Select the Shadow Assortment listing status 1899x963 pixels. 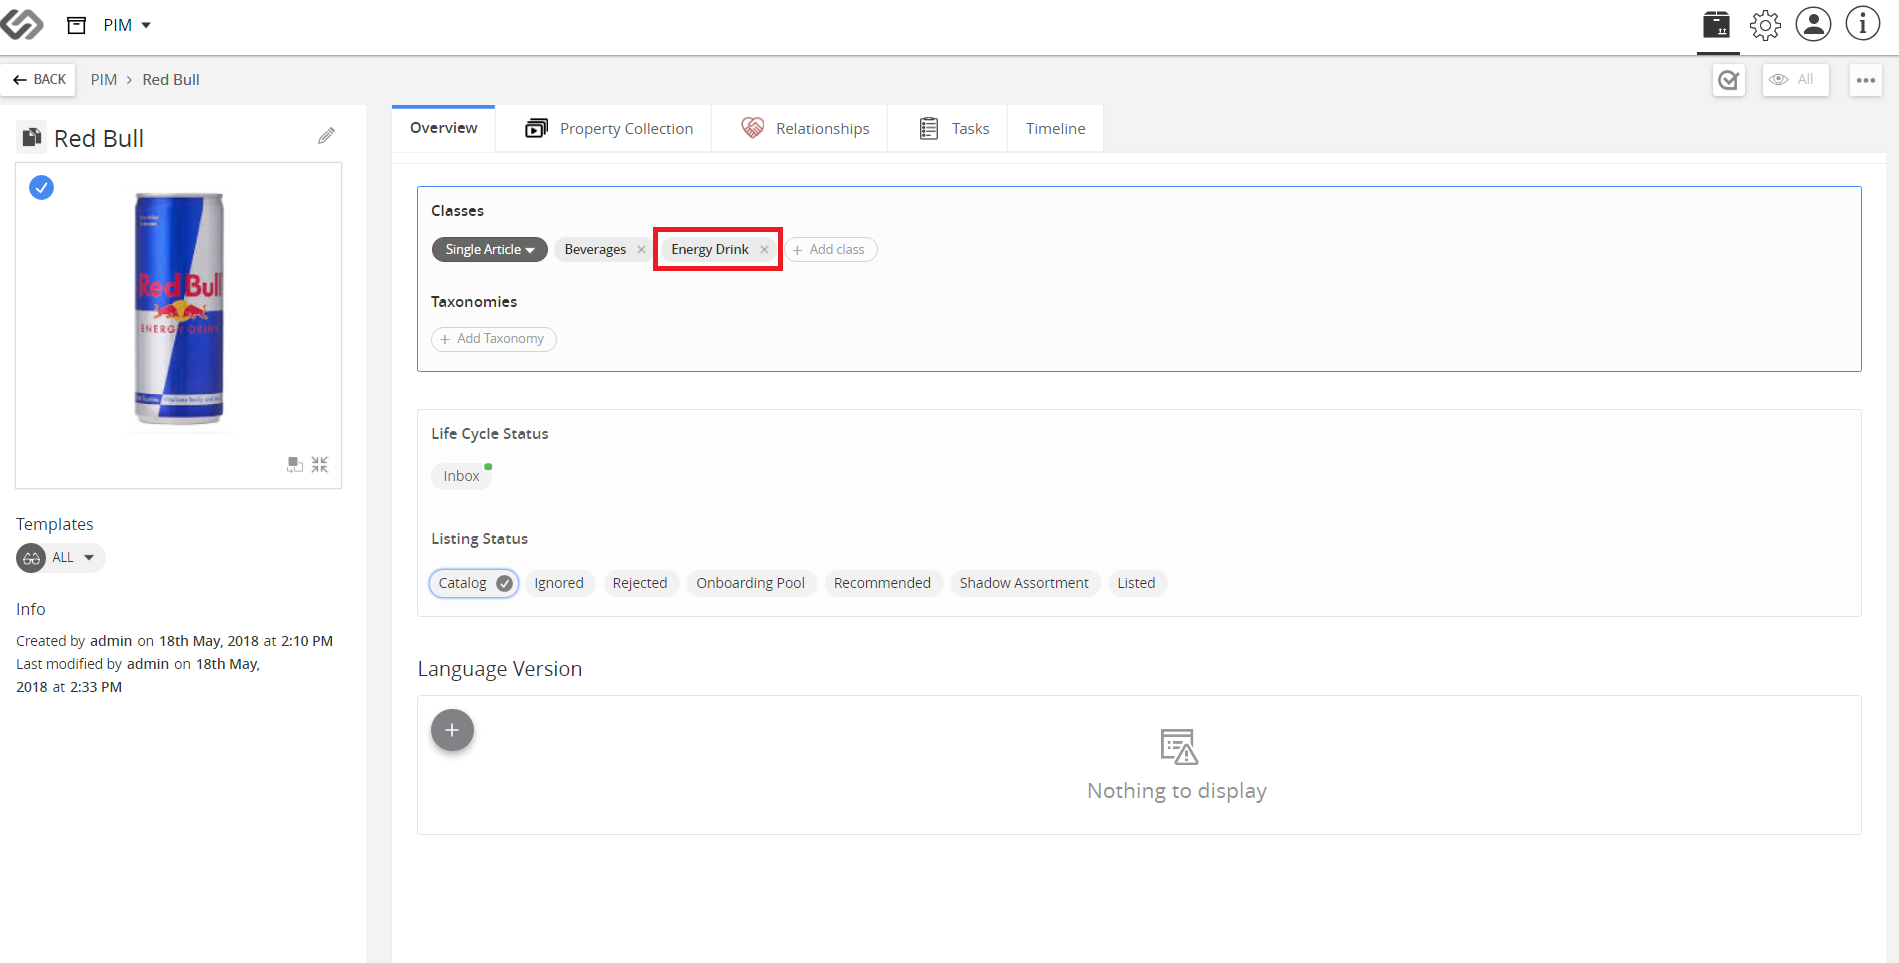(1024, 583)
